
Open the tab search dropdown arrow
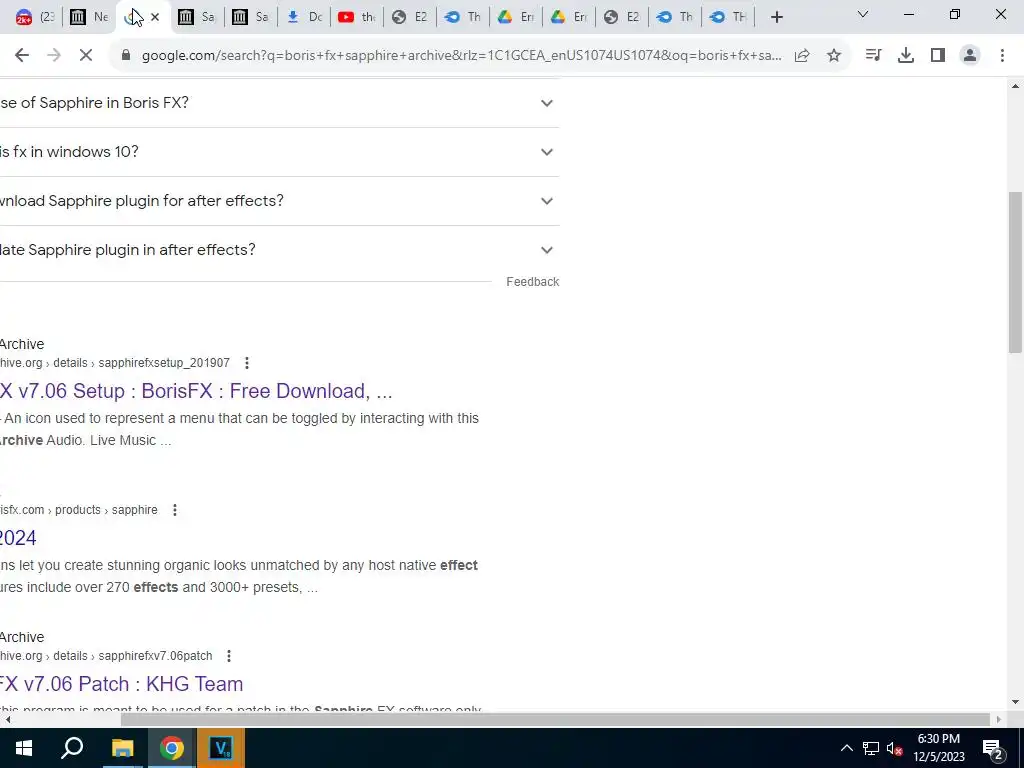coord(863,14)
